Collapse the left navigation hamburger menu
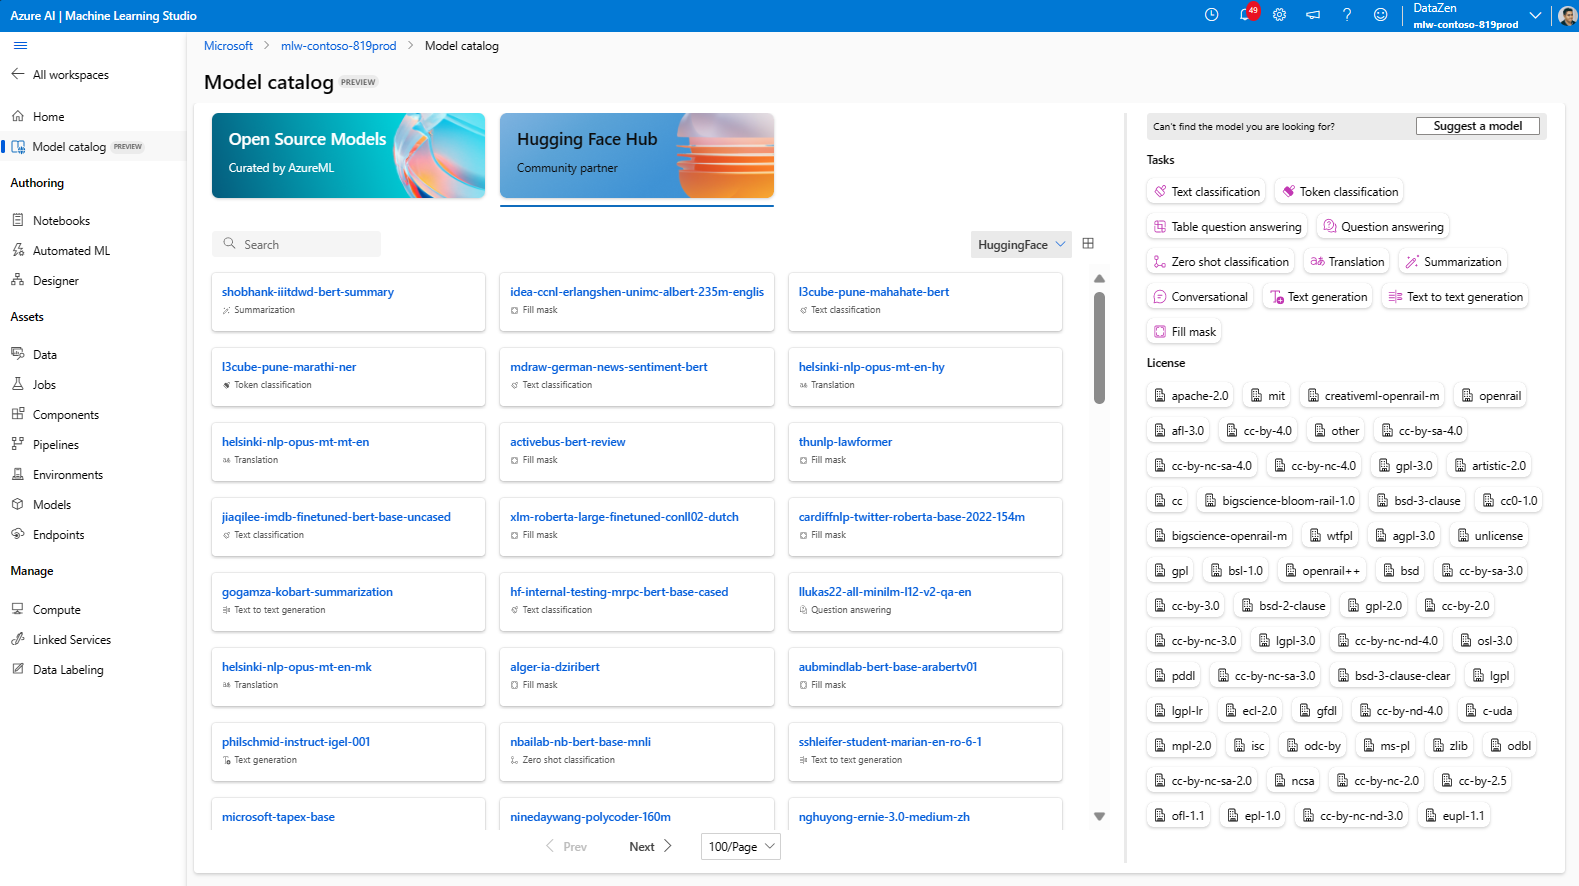The image size is (1579, 886). click(x=20, y=46)
